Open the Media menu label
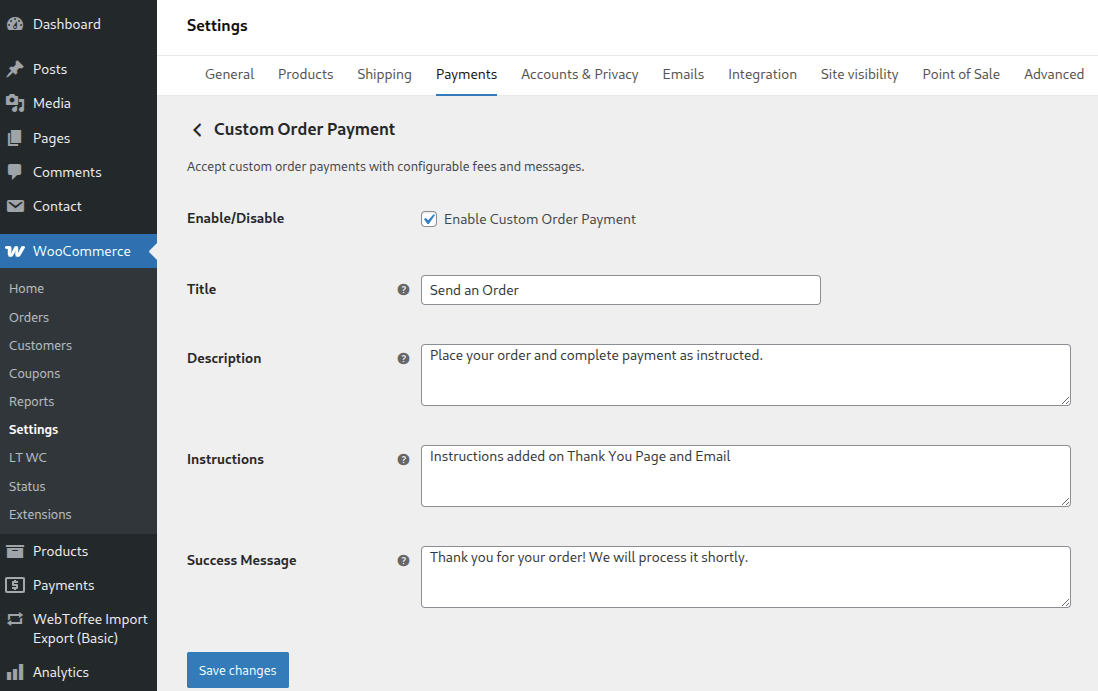Viewport: 1098px width, 691px height. 52,104
